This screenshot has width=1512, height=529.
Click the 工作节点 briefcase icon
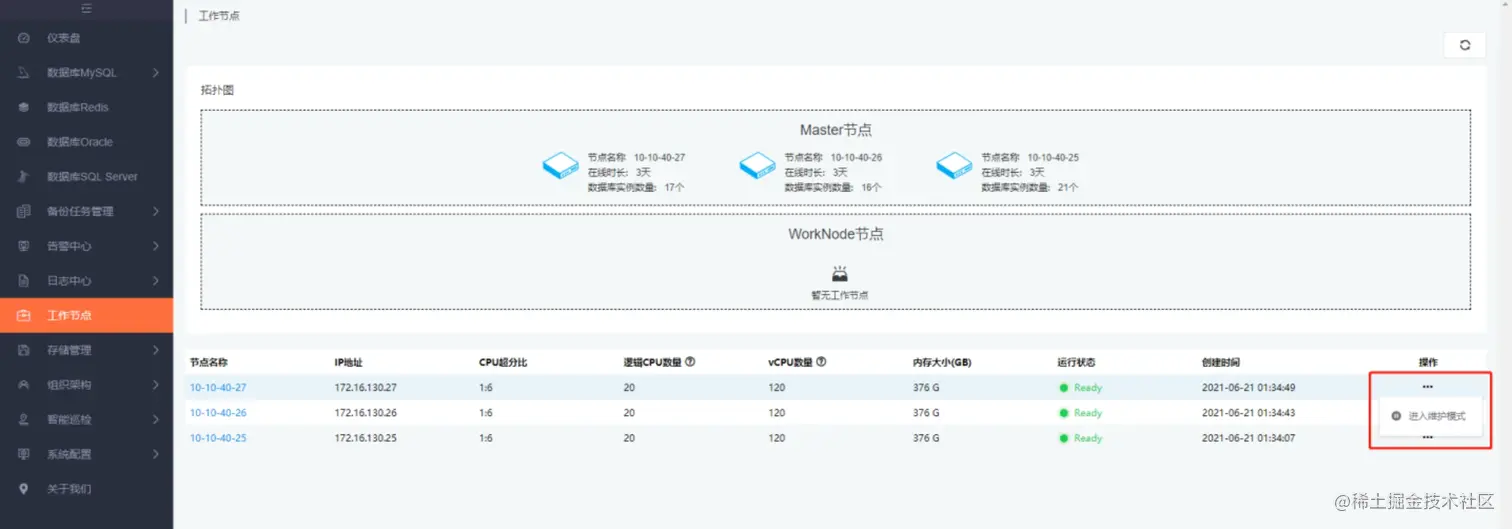tap(24, 315)
